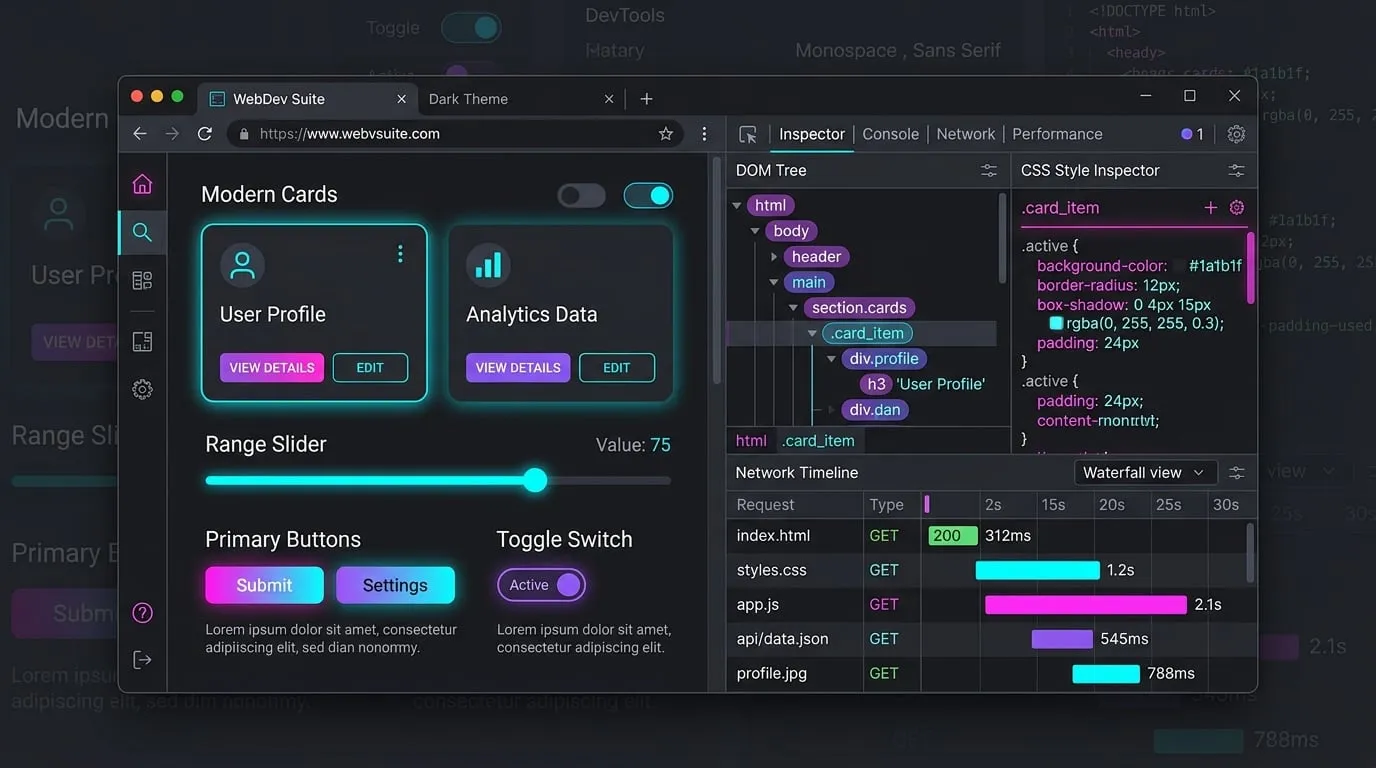The width and height of the screenshot is (1376, 768).
Task: Collapse the html node in the DOM tree
Action: click(x=737, y=206)
